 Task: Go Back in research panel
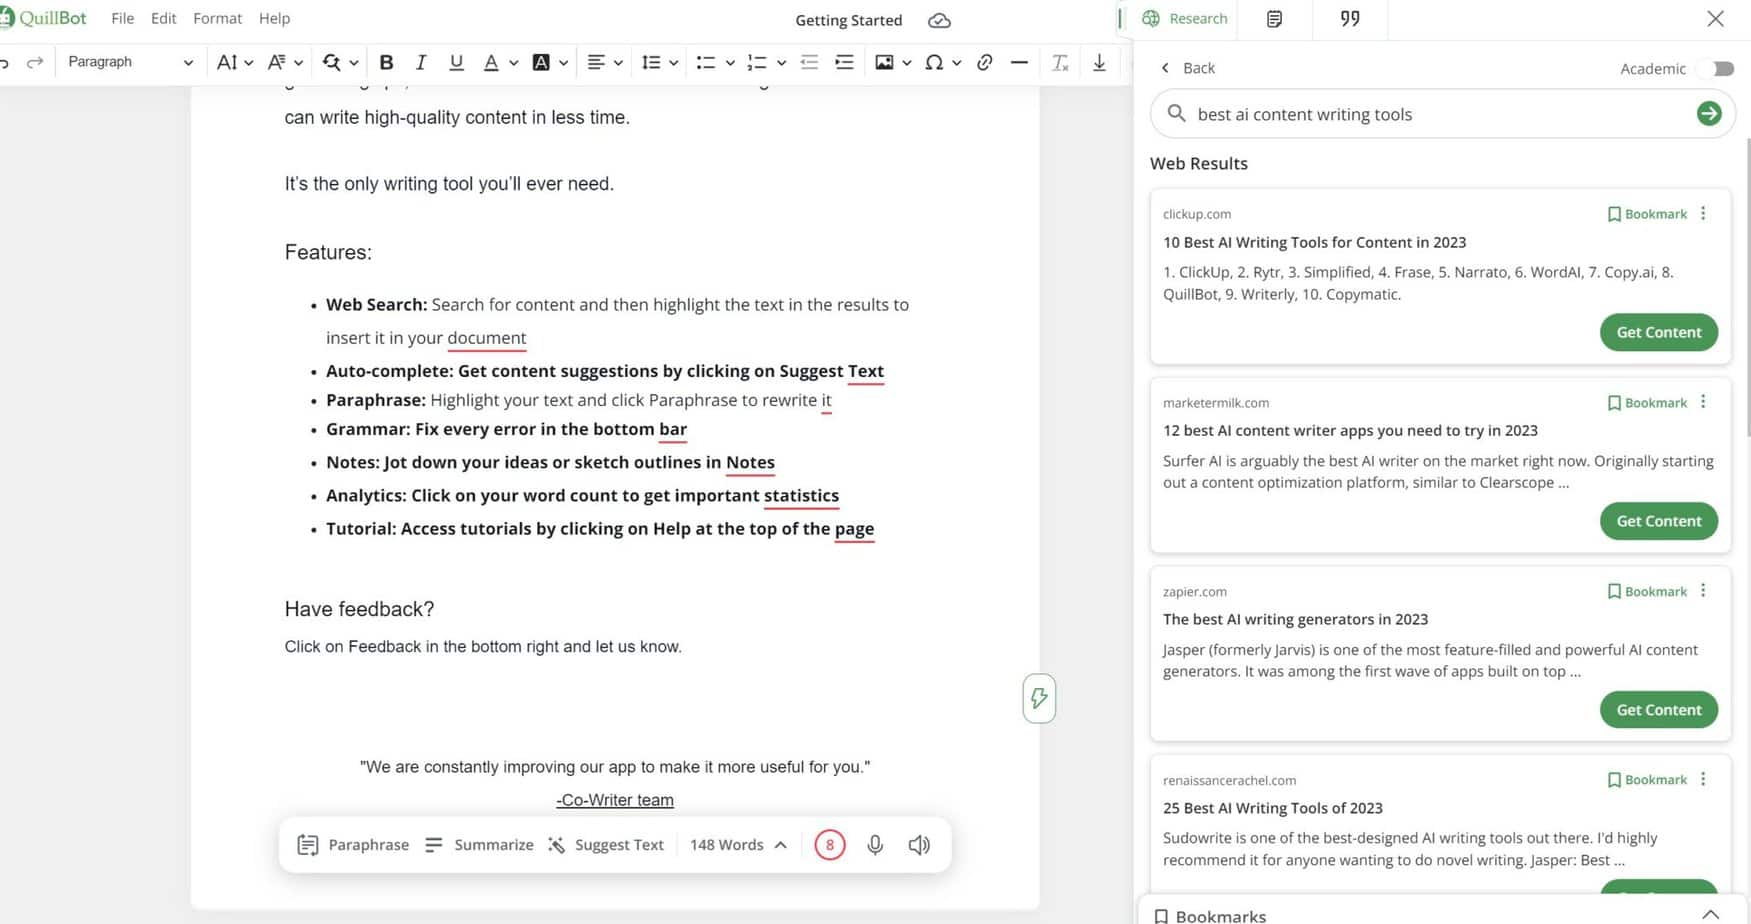[x=1188, y=68]
